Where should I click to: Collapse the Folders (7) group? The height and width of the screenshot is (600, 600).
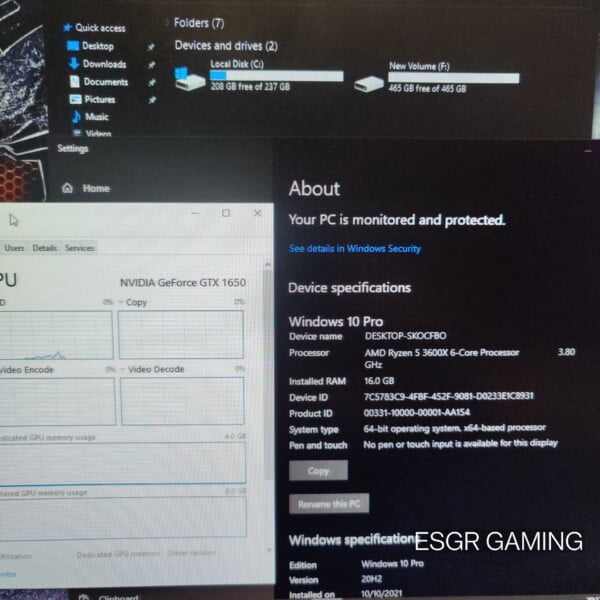point(167,23)
